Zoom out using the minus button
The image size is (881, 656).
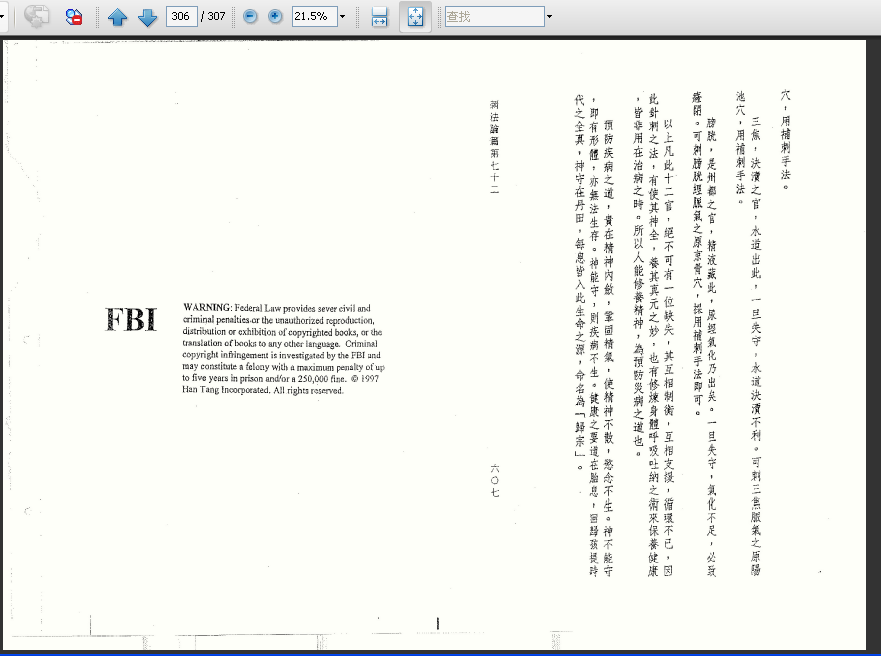point(250,17)
